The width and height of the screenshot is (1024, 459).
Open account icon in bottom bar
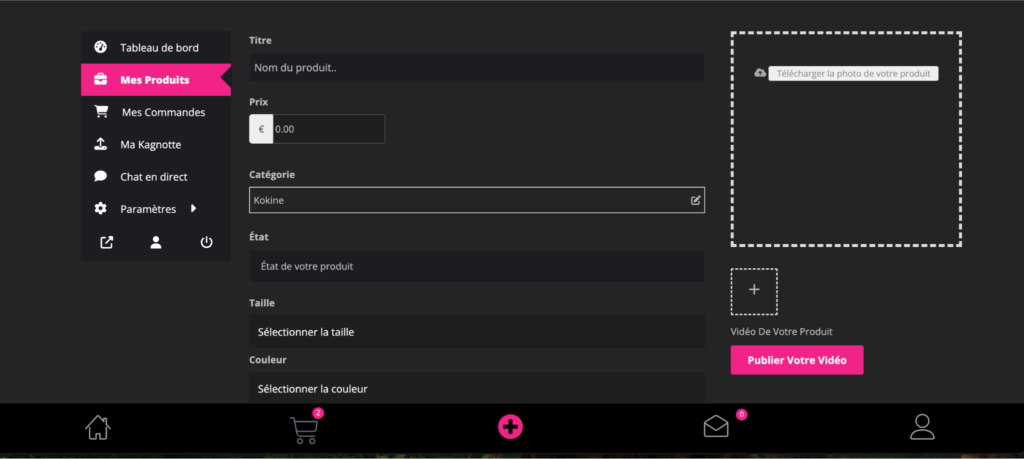click(x=922, y=427)
